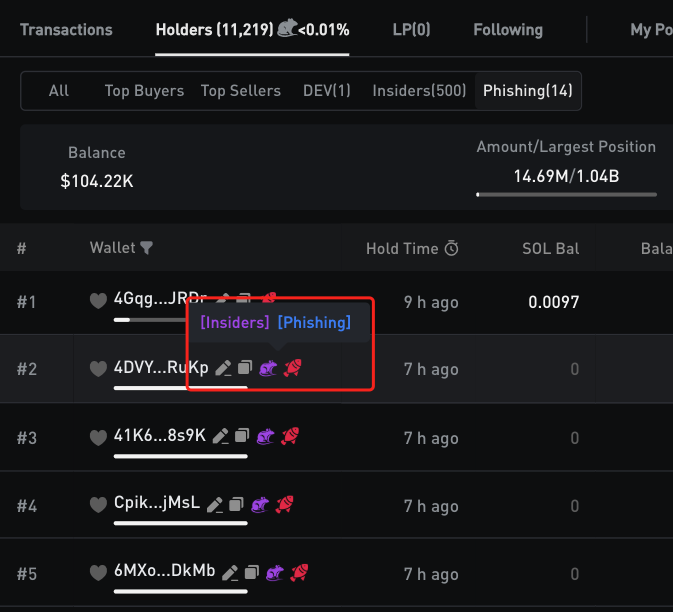Favorite wallet 41K6...8s9K with heart icon
Screen dimensions: 673x612
[98, 437]
